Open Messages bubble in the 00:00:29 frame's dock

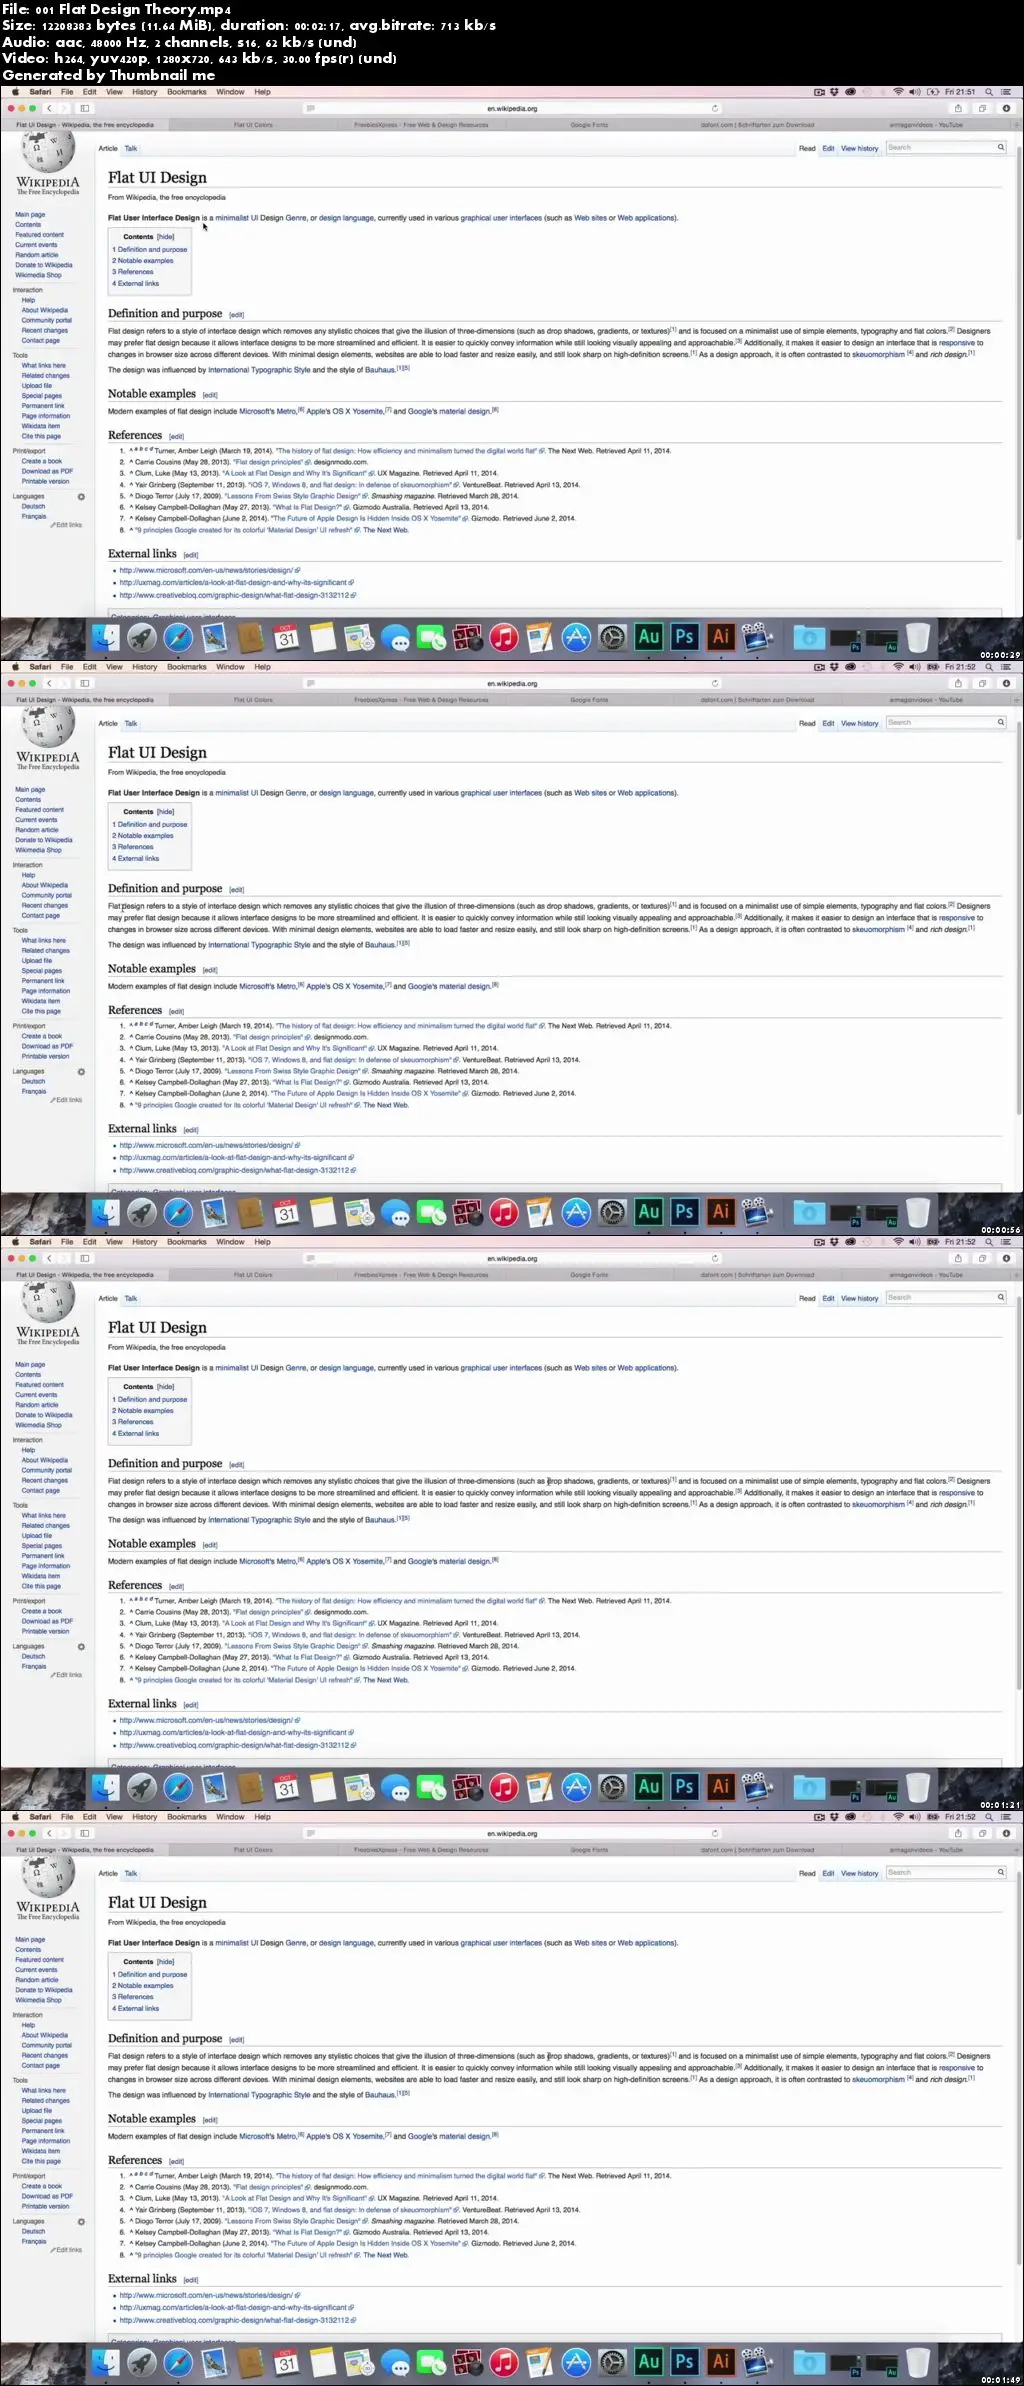point(396,637)
